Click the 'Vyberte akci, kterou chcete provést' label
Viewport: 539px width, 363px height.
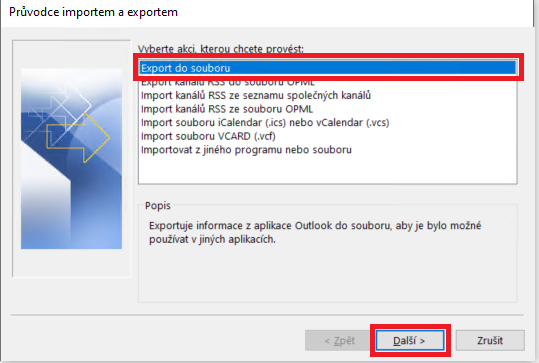coord(221,49)
